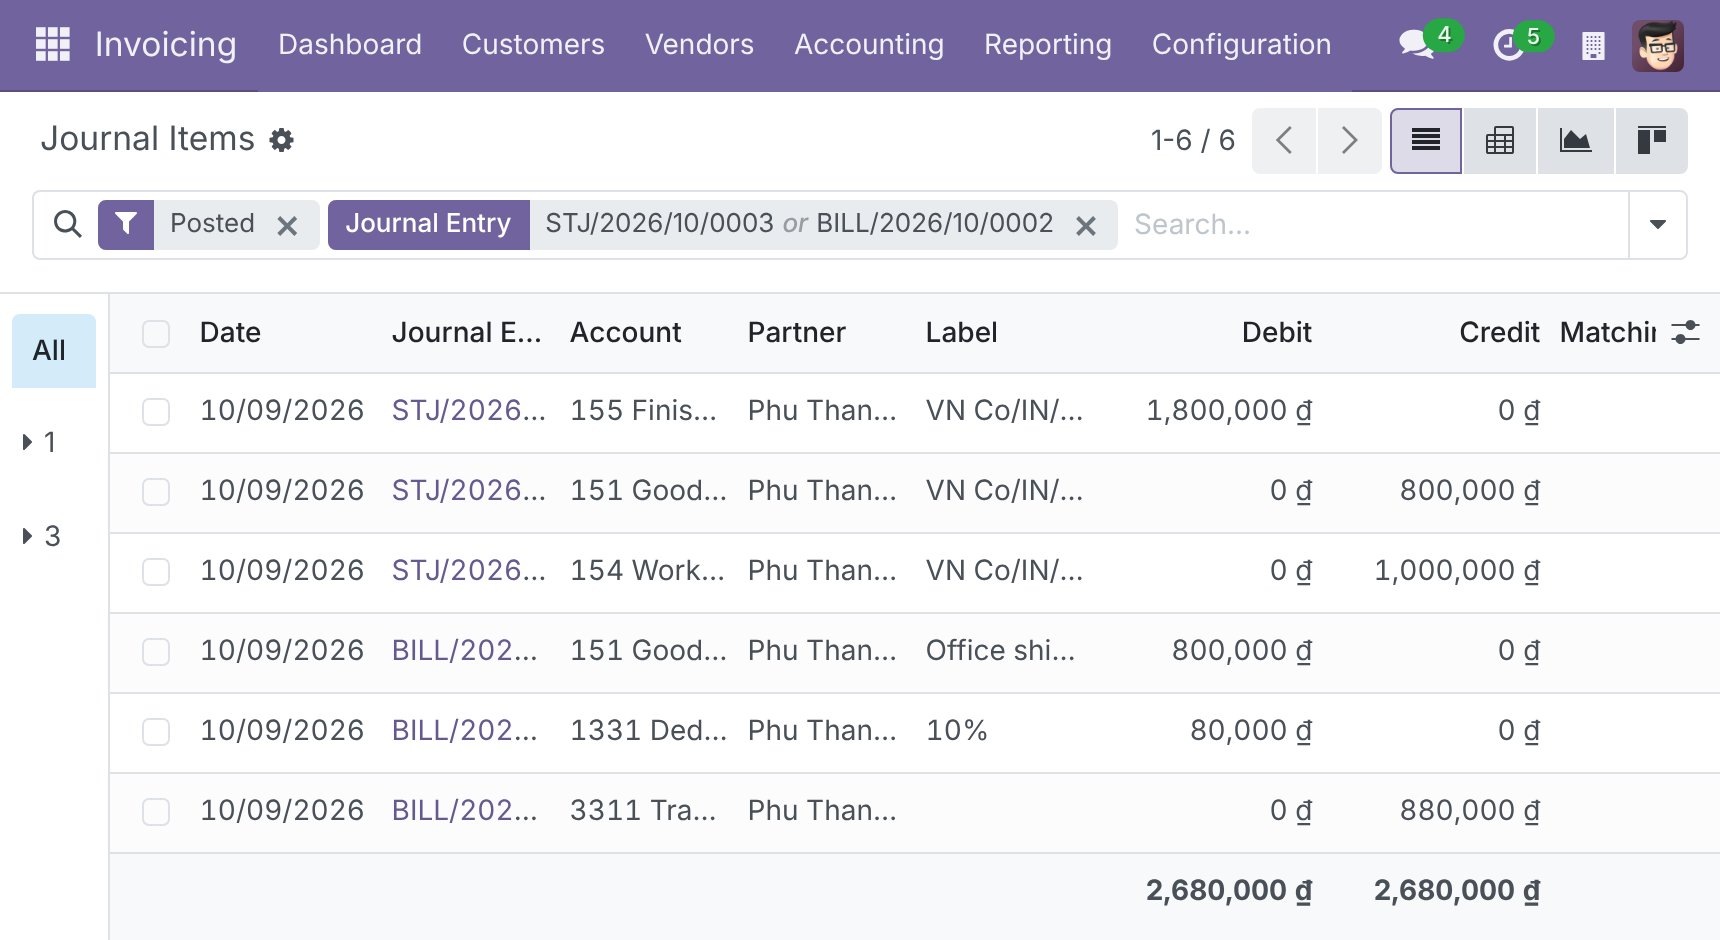Sort by Date column header
Image resolution: width=1720 pixels, height=940 pixels.
point(230,332)
